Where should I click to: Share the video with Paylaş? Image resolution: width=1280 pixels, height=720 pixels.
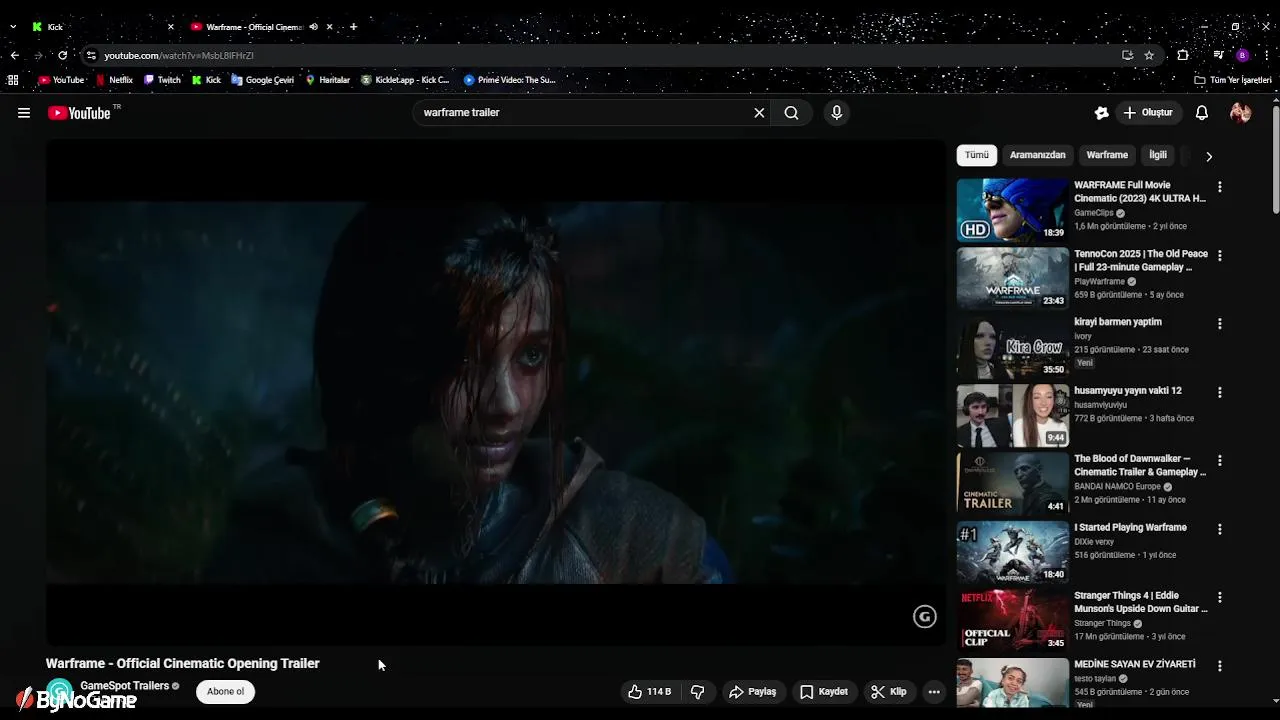pos(752,692)
